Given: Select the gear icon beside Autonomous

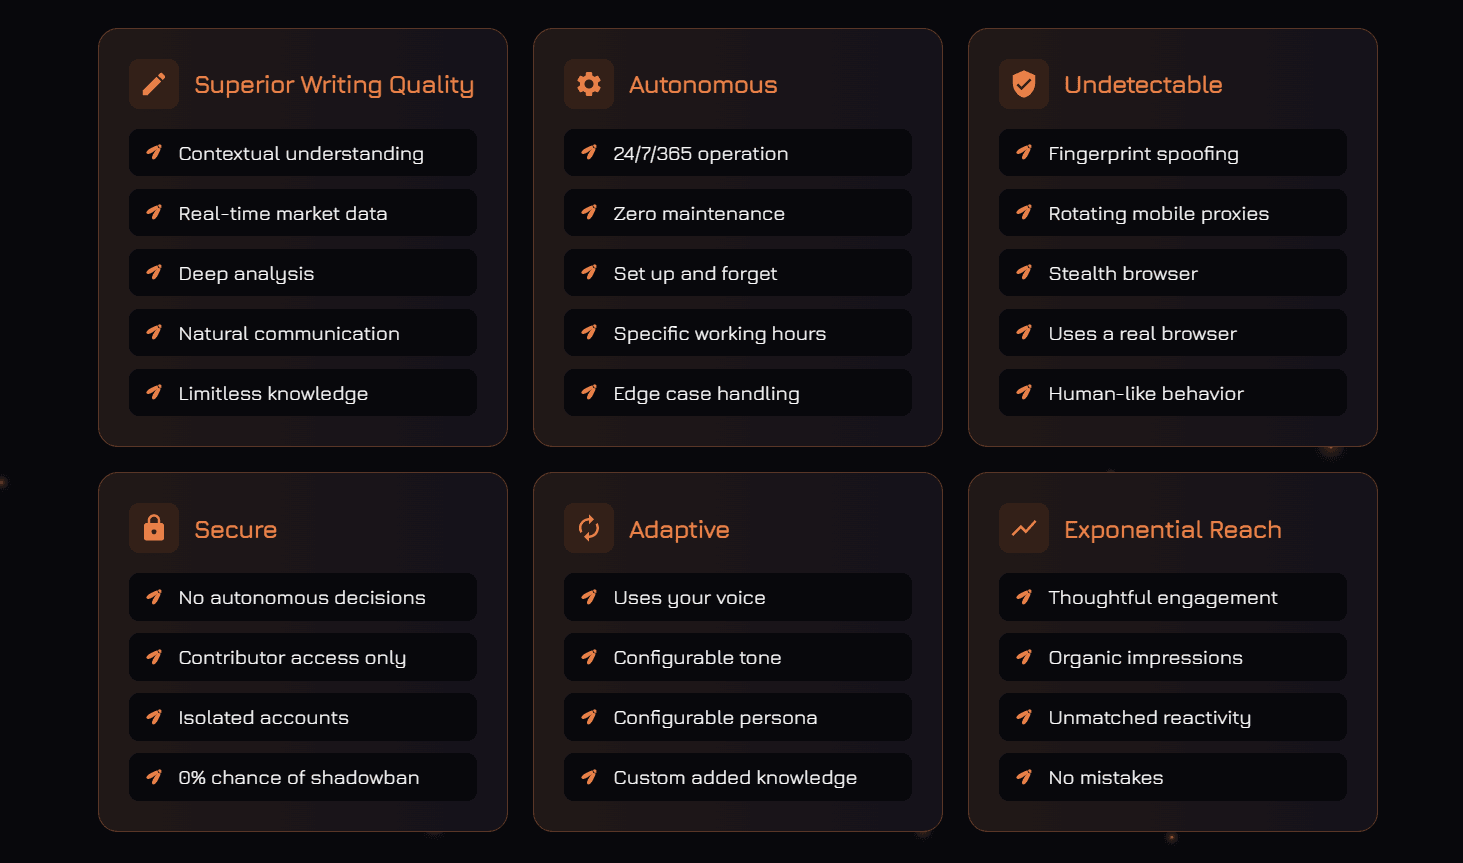Looking at the screenshot, I should 589,84.
